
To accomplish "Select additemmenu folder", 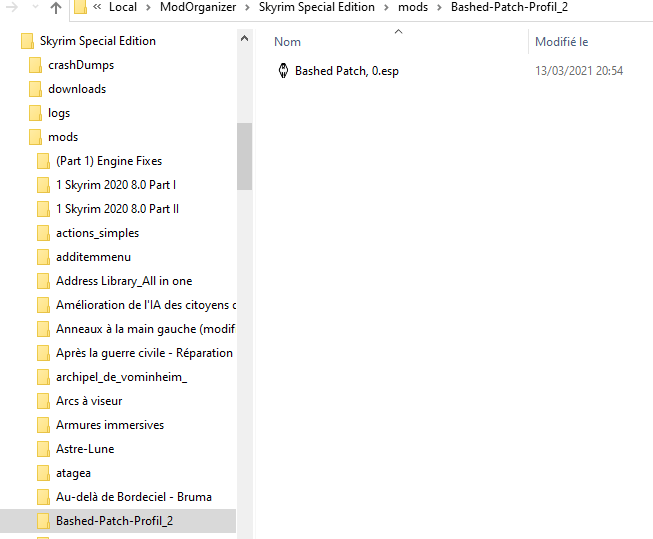I will (x=93, y=257).
